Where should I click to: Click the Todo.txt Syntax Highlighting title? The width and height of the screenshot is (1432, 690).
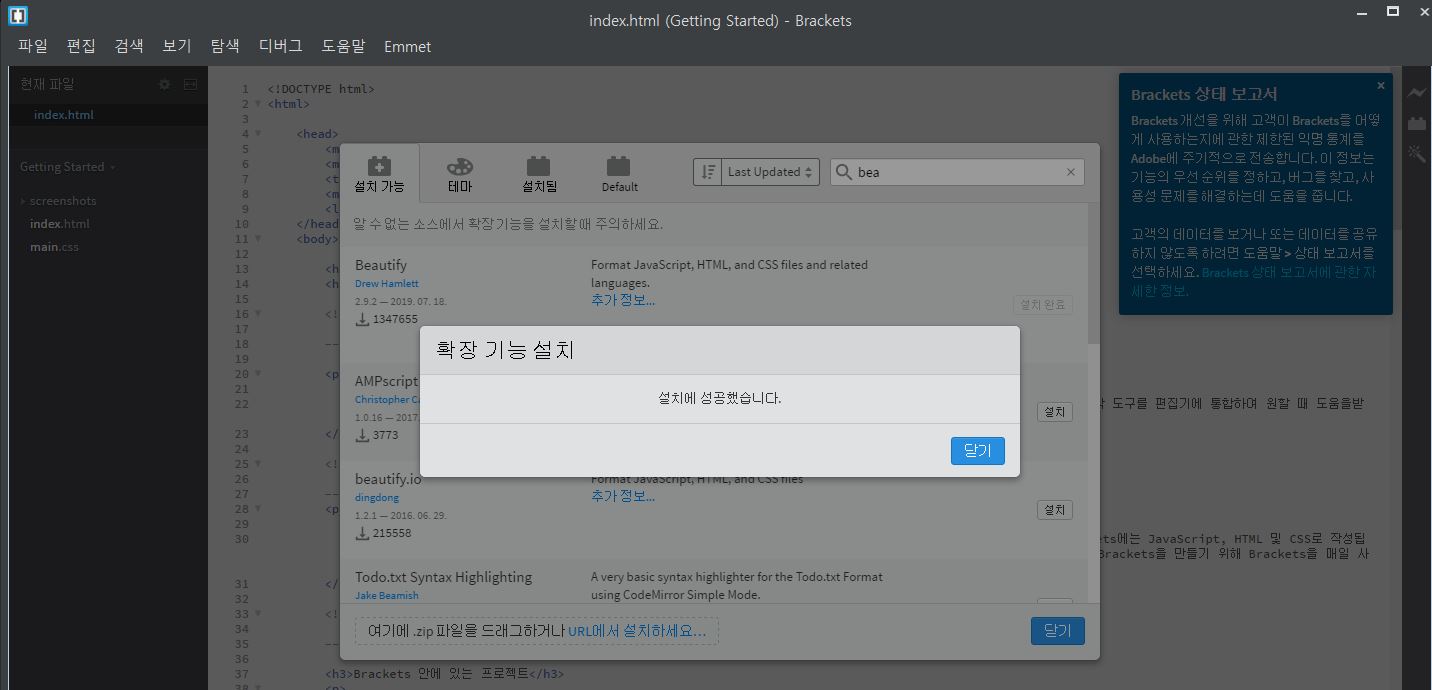click(443, 577)
